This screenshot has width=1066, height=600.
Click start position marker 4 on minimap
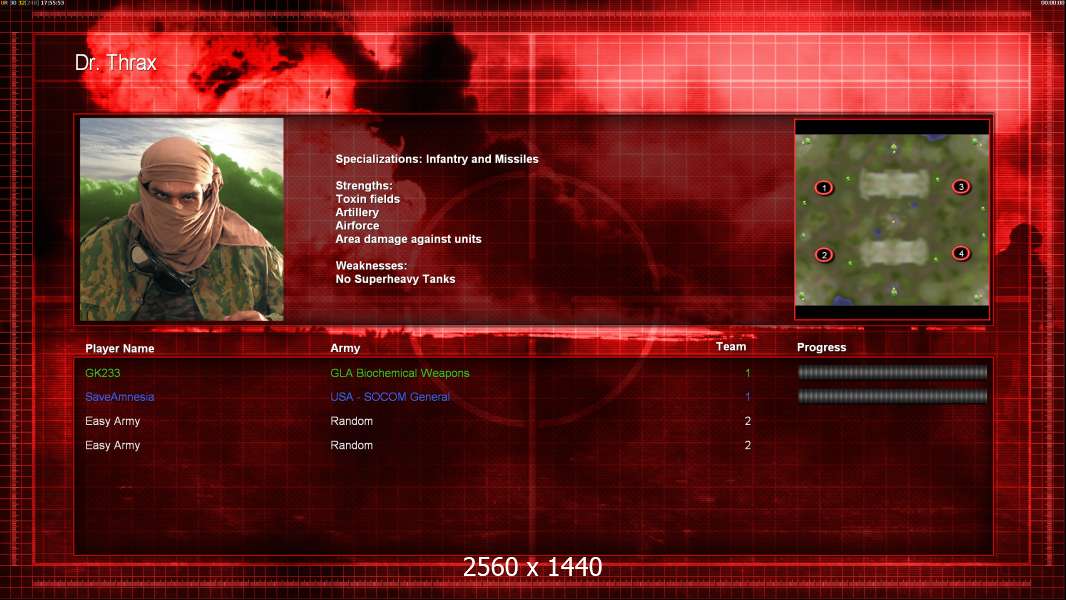pos(961,253)
